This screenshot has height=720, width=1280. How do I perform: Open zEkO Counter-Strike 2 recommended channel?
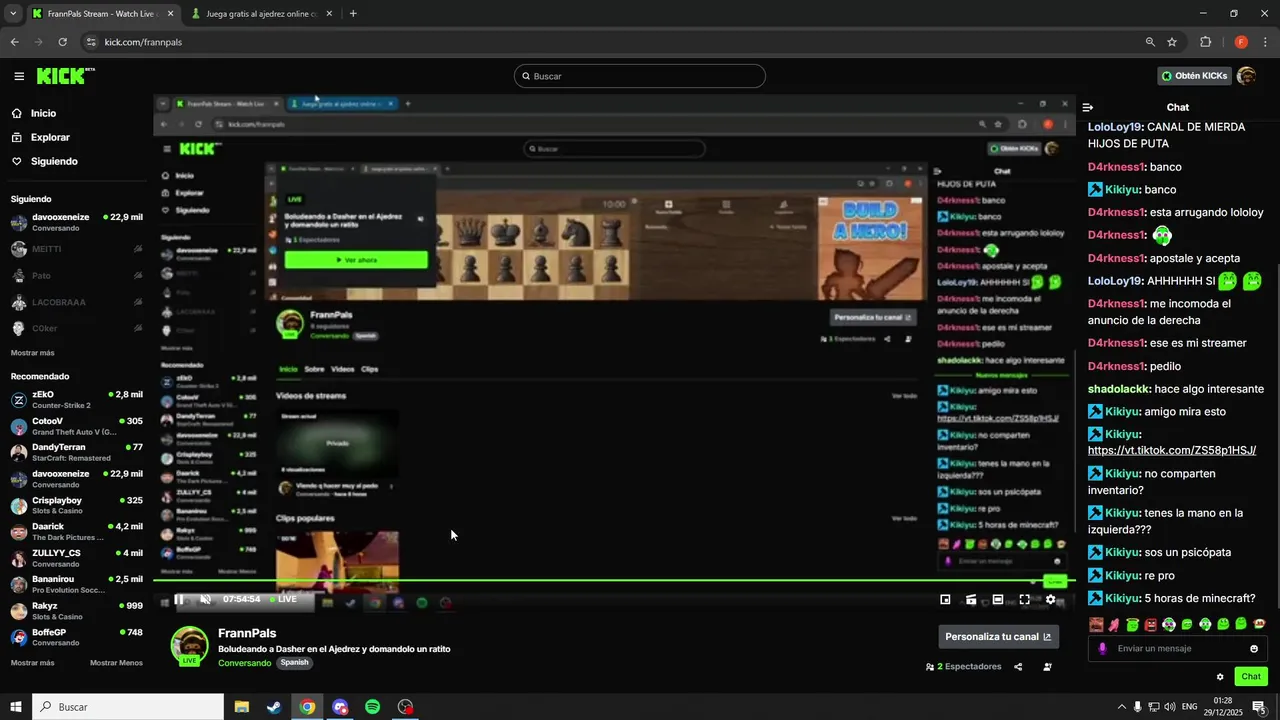click(76, 400)
